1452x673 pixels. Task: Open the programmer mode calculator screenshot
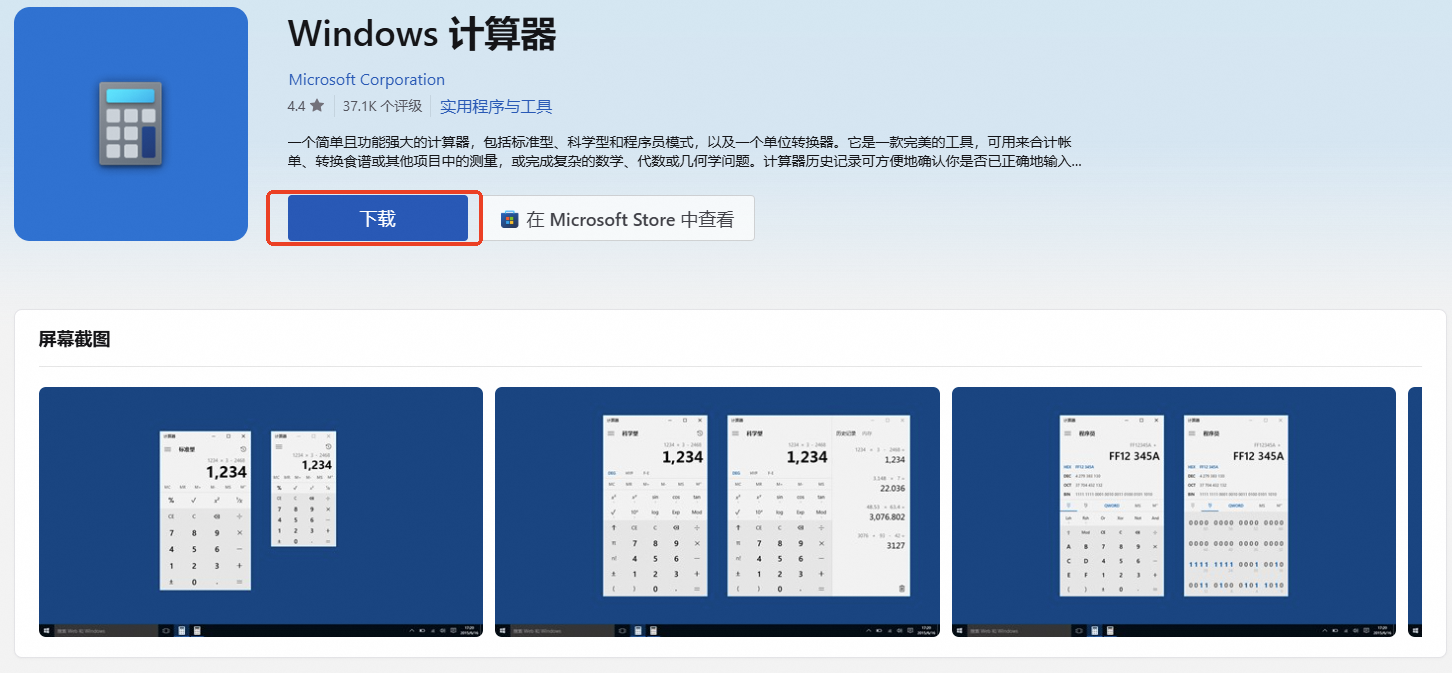point(1174,512)
